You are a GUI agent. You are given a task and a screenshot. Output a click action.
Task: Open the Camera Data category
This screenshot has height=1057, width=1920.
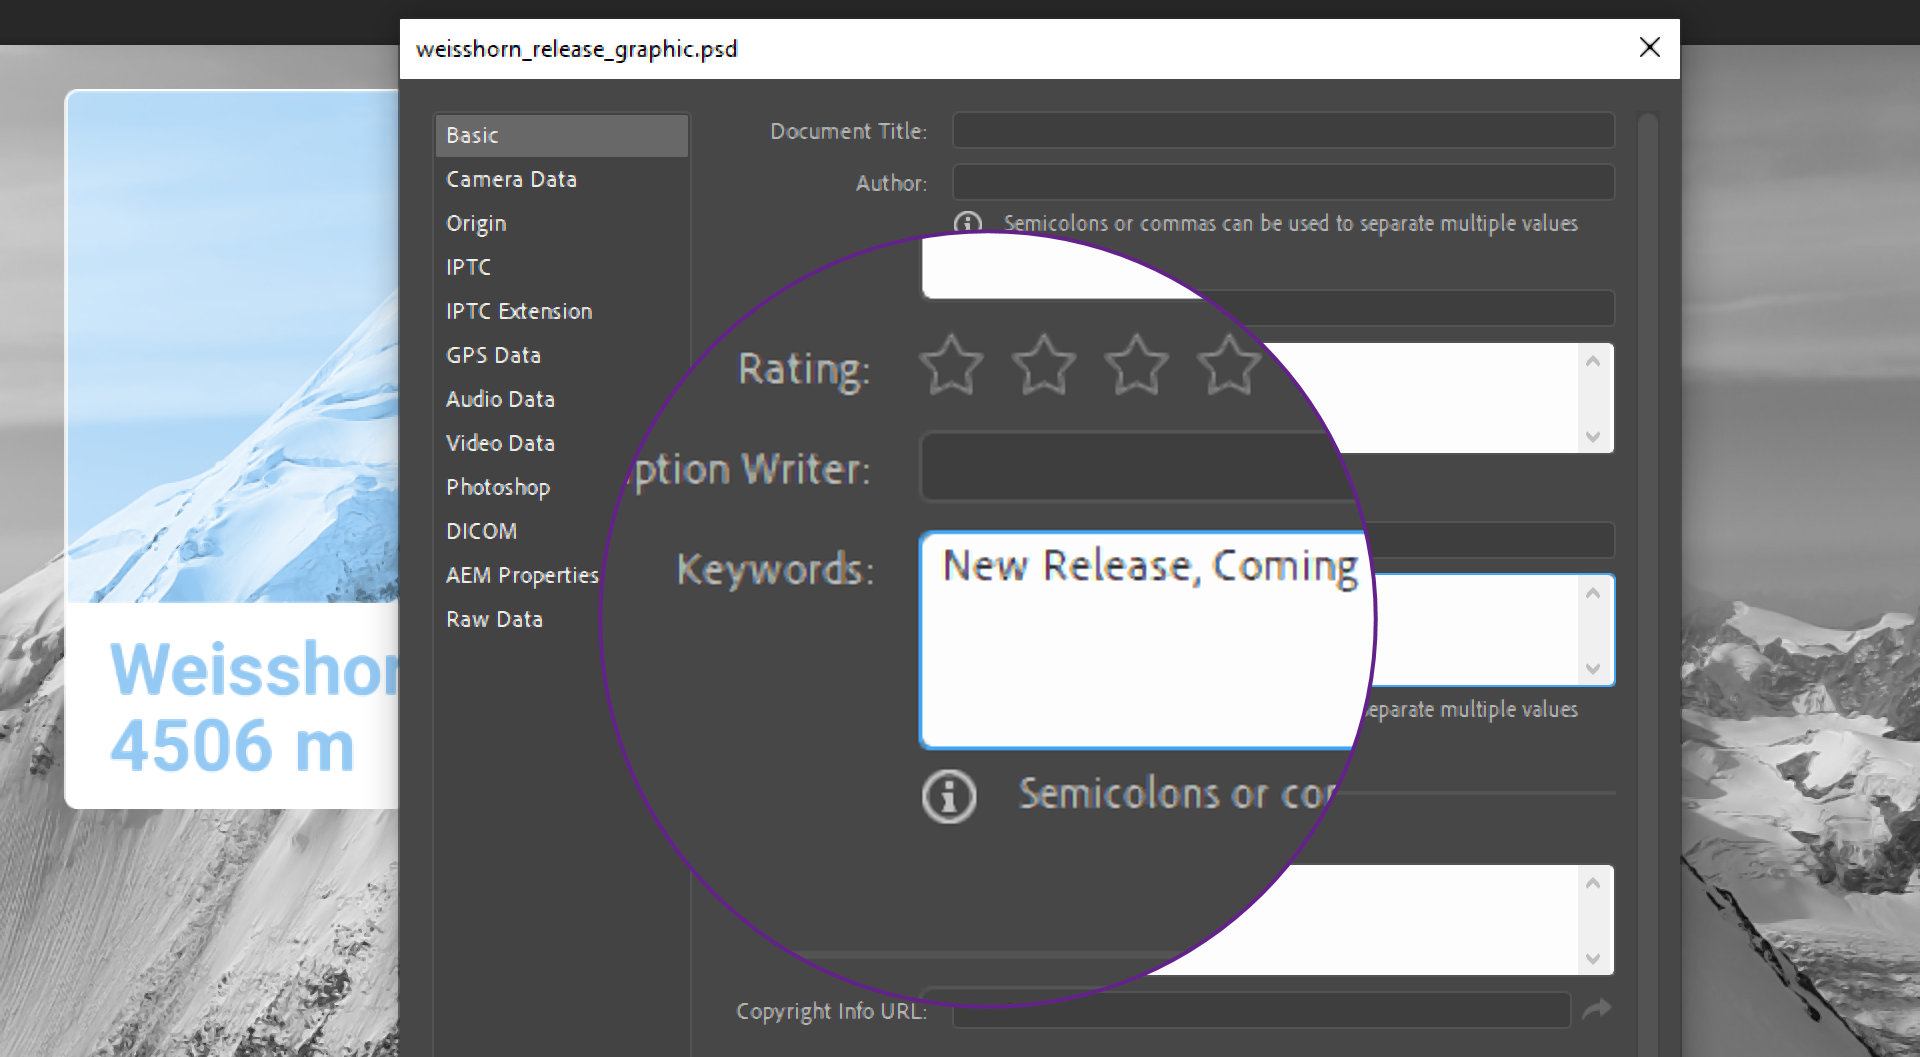pos(511,179)
